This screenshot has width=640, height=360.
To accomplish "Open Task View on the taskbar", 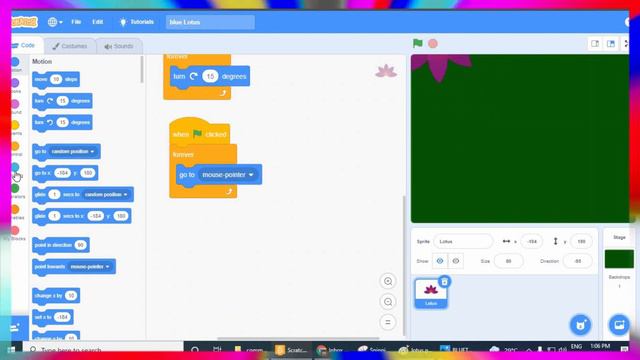I will tap(217, 350).
